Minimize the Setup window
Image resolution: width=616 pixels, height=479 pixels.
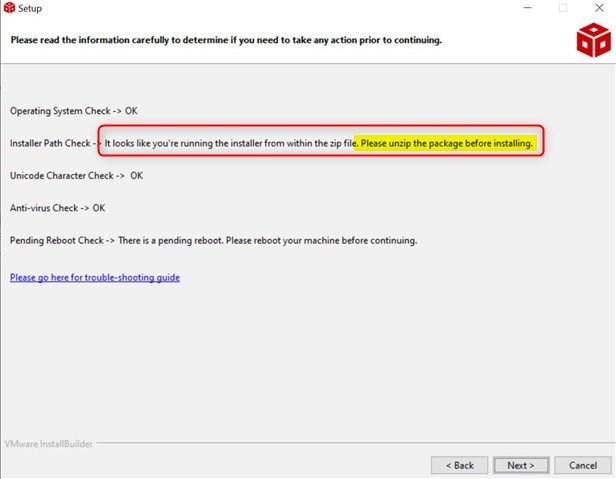[528, 8]
